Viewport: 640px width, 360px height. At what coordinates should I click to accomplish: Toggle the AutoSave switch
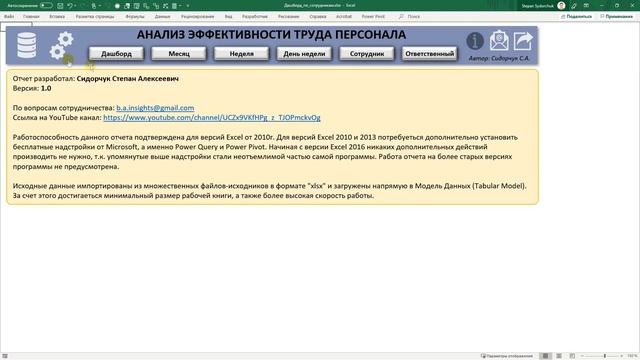(46, 6)
